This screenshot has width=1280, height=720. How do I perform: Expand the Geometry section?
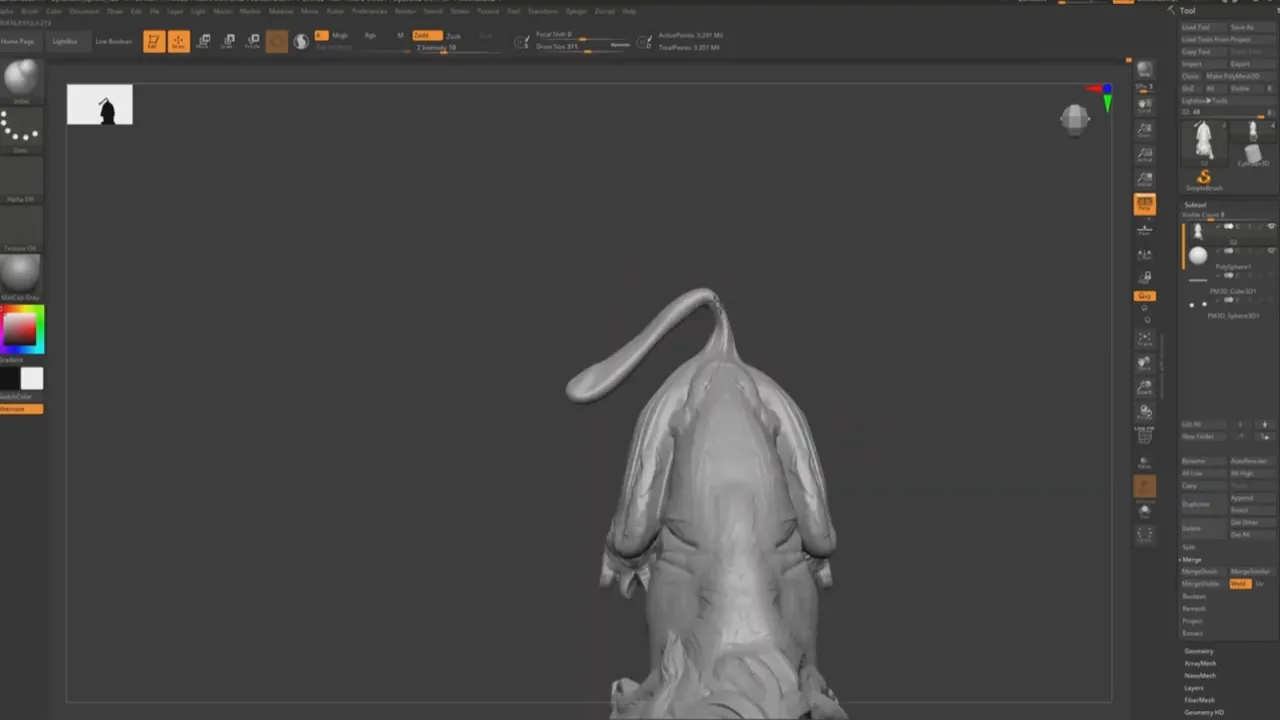[x=1198, y=651]
